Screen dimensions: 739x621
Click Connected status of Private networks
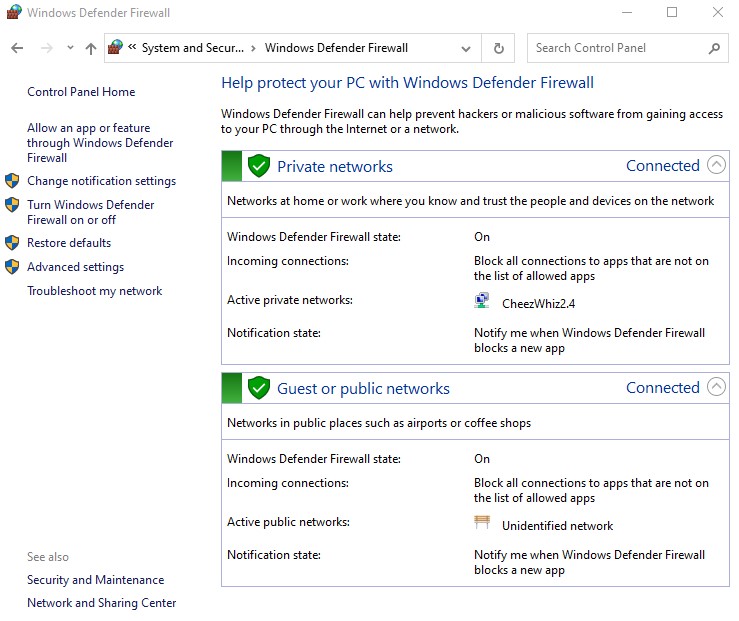pos(663,165)
